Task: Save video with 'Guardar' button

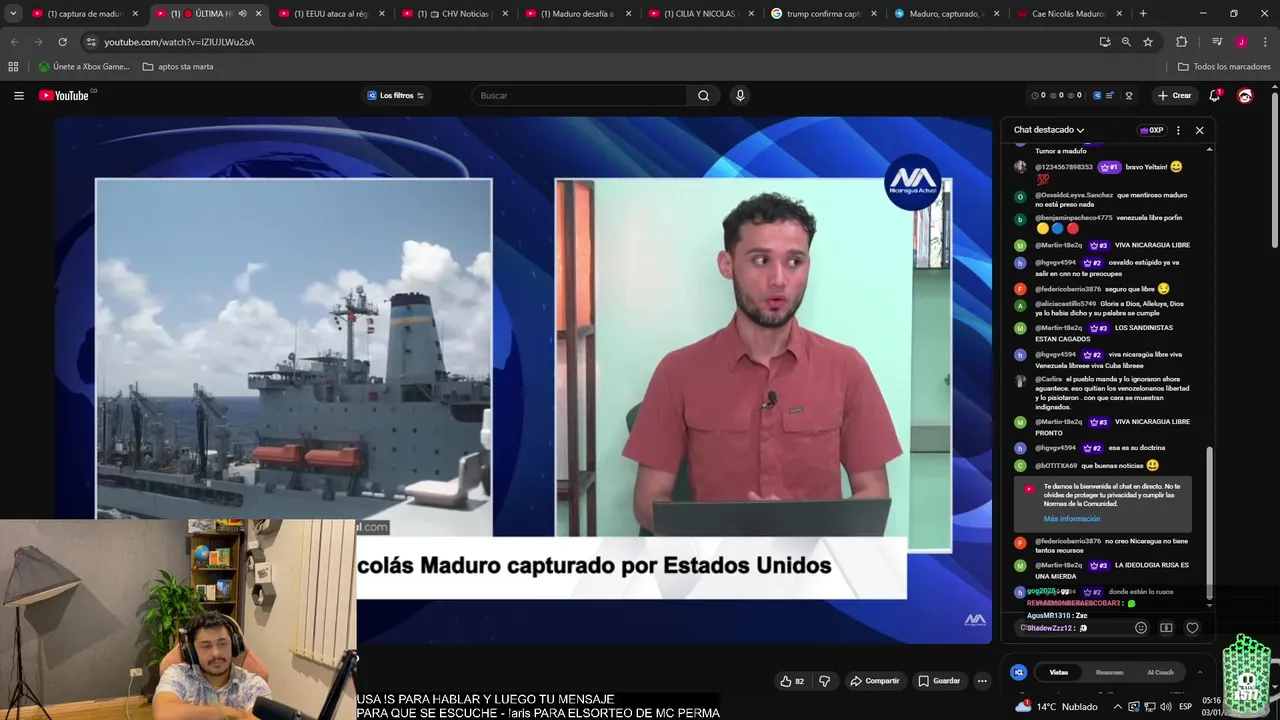Action: (939, 681)
